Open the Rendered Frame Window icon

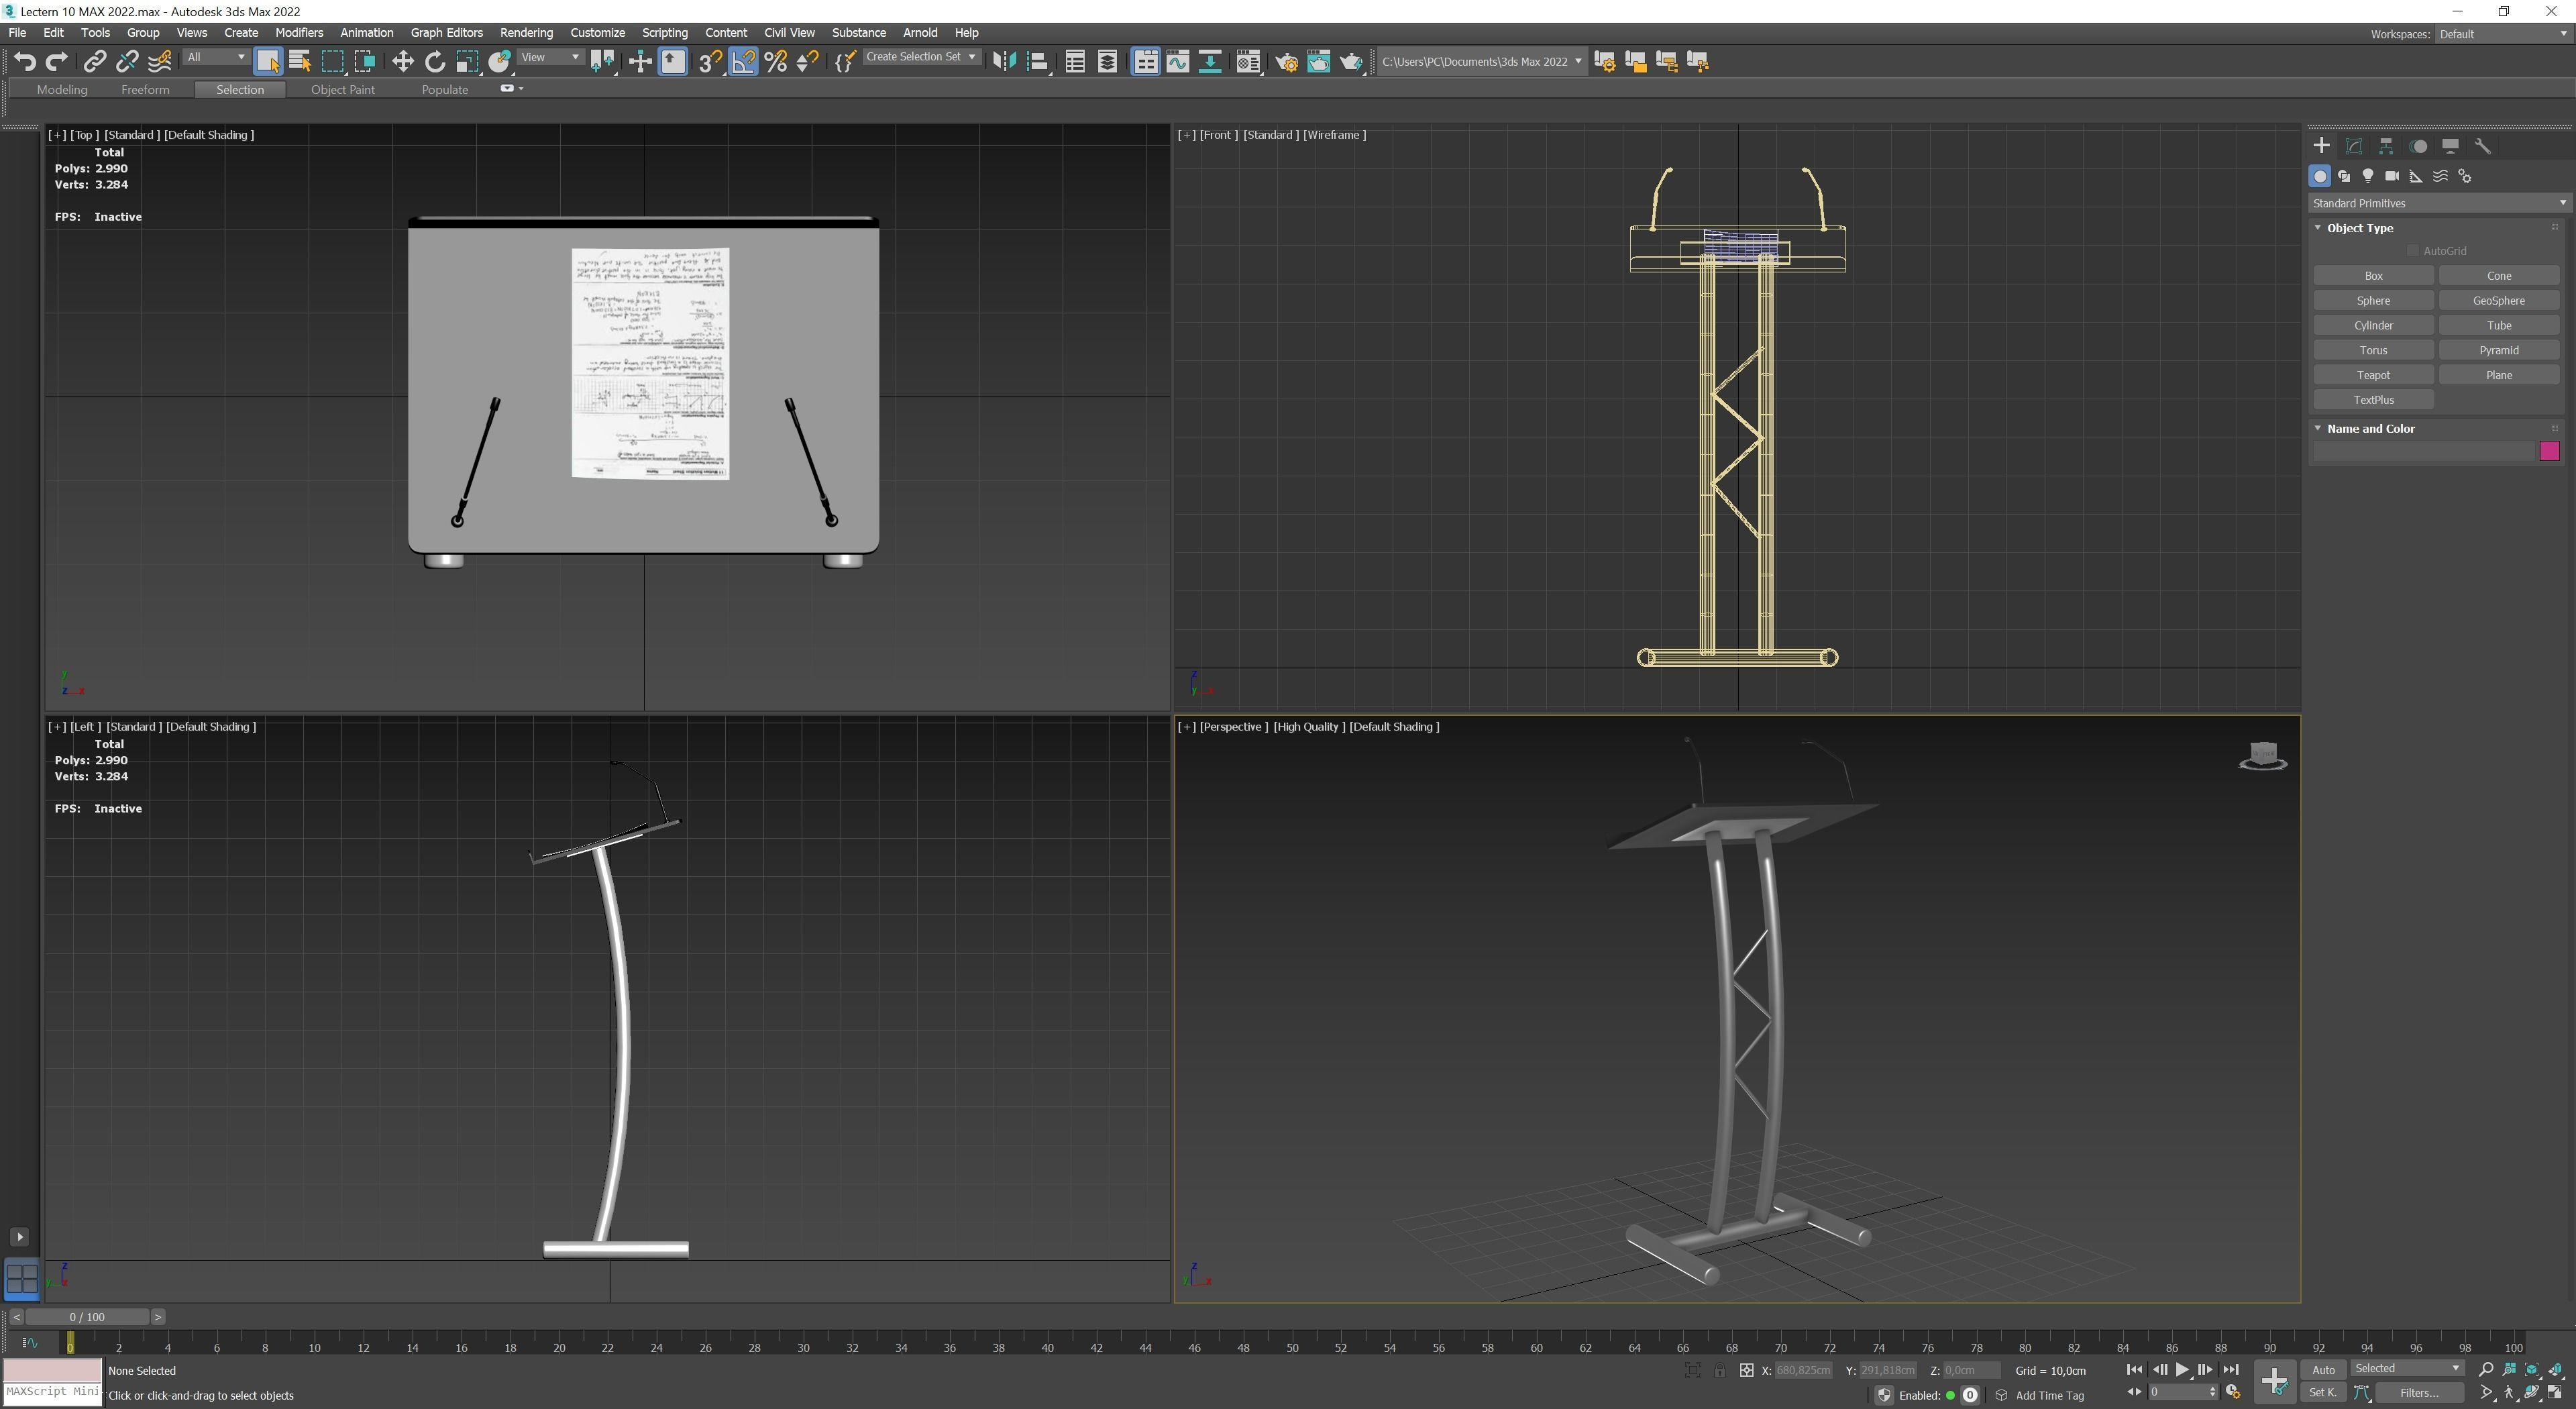(1318, 62)
